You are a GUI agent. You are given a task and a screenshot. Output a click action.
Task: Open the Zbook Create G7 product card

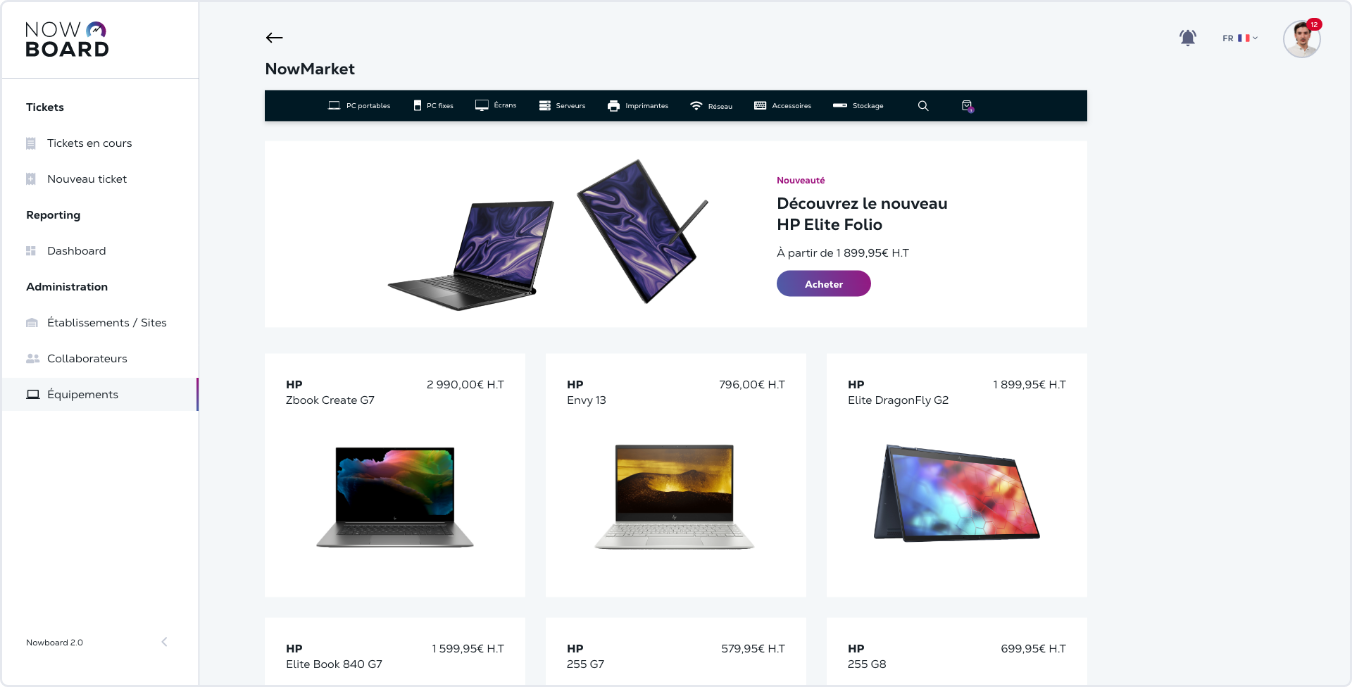[395, 475]
